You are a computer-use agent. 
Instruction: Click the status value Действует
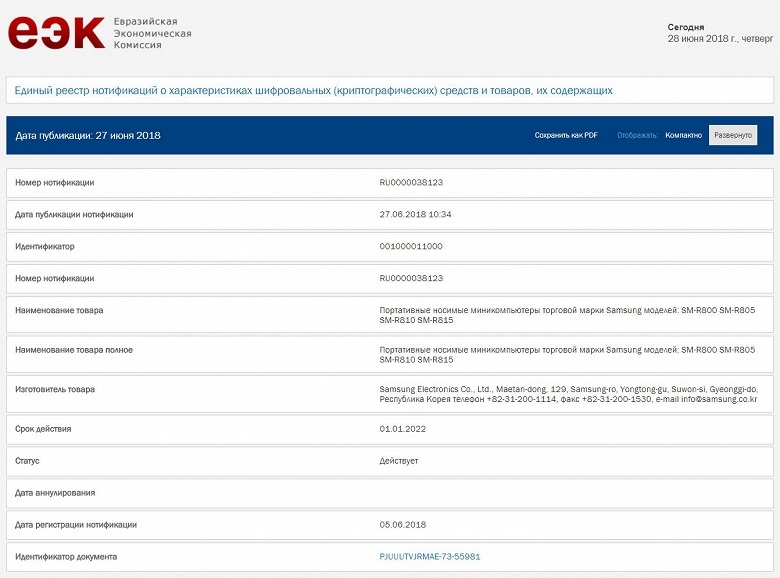coord(398,461)
